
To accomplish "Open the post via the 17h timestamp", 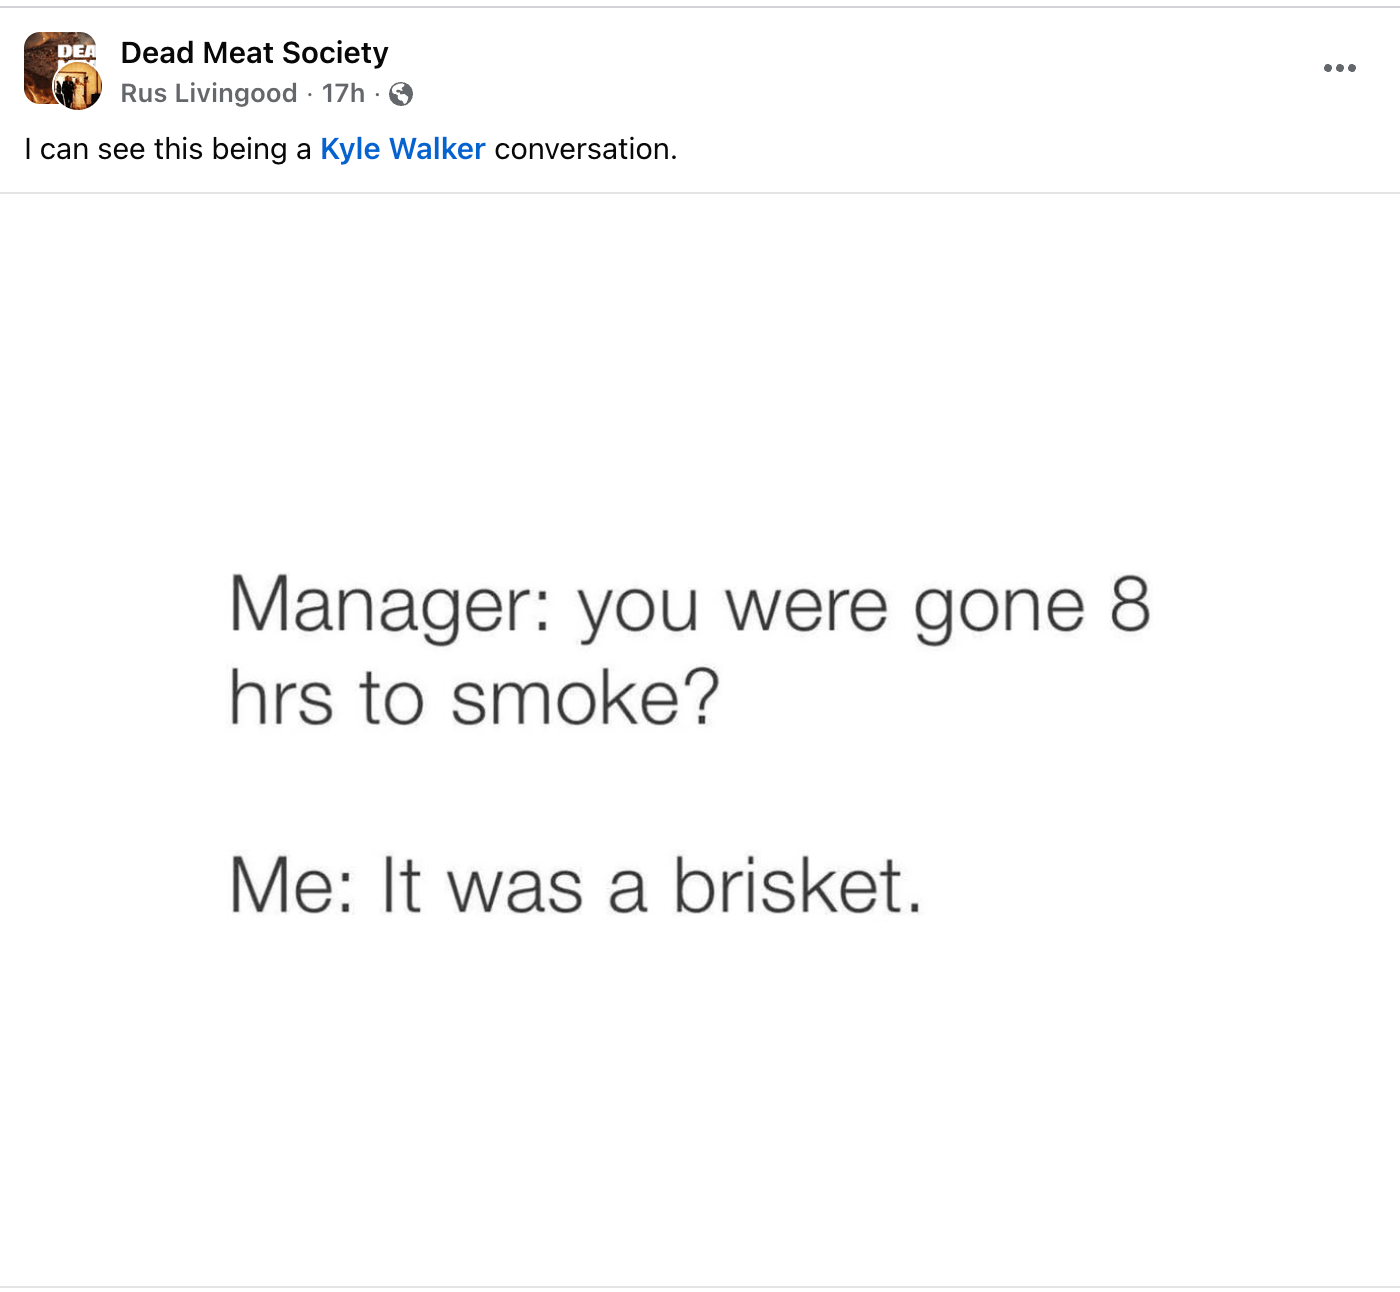I will point(343,93).
